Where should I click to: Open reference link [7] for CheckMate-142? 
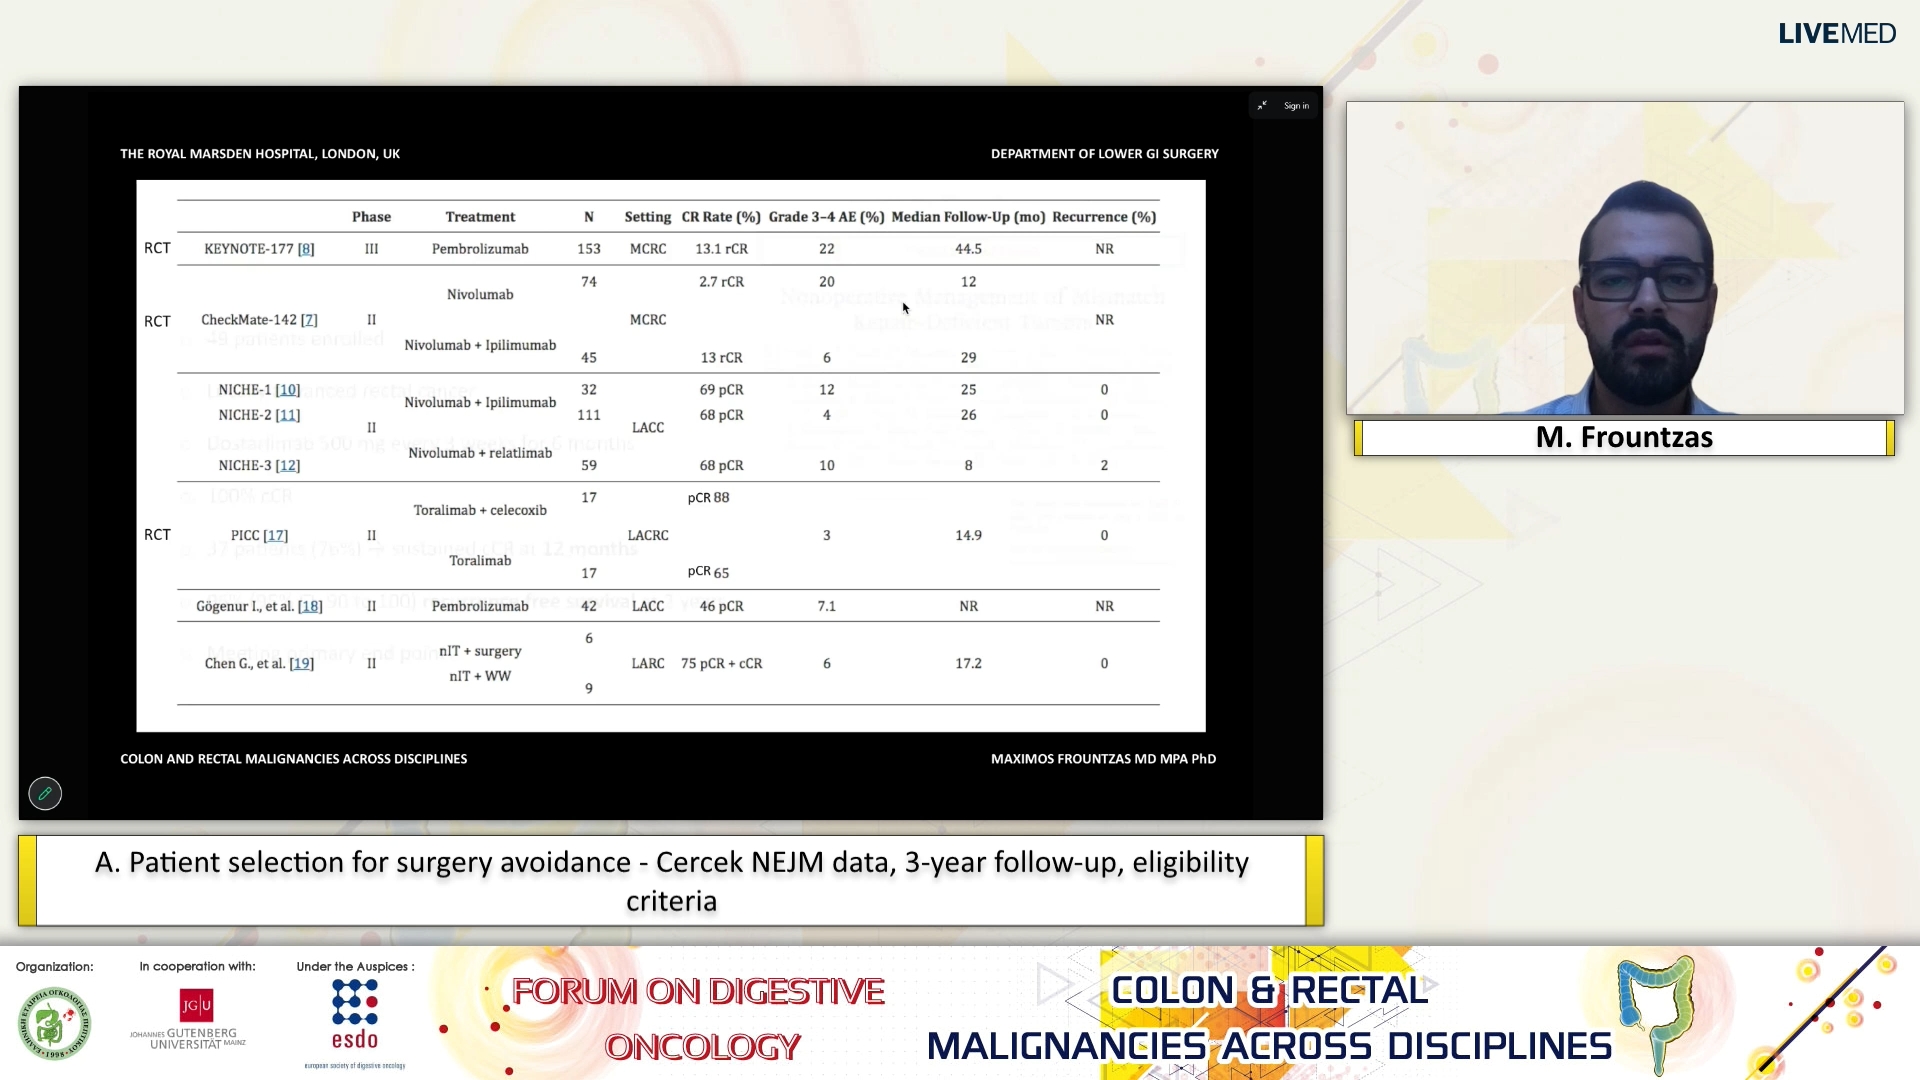point(309,320)
